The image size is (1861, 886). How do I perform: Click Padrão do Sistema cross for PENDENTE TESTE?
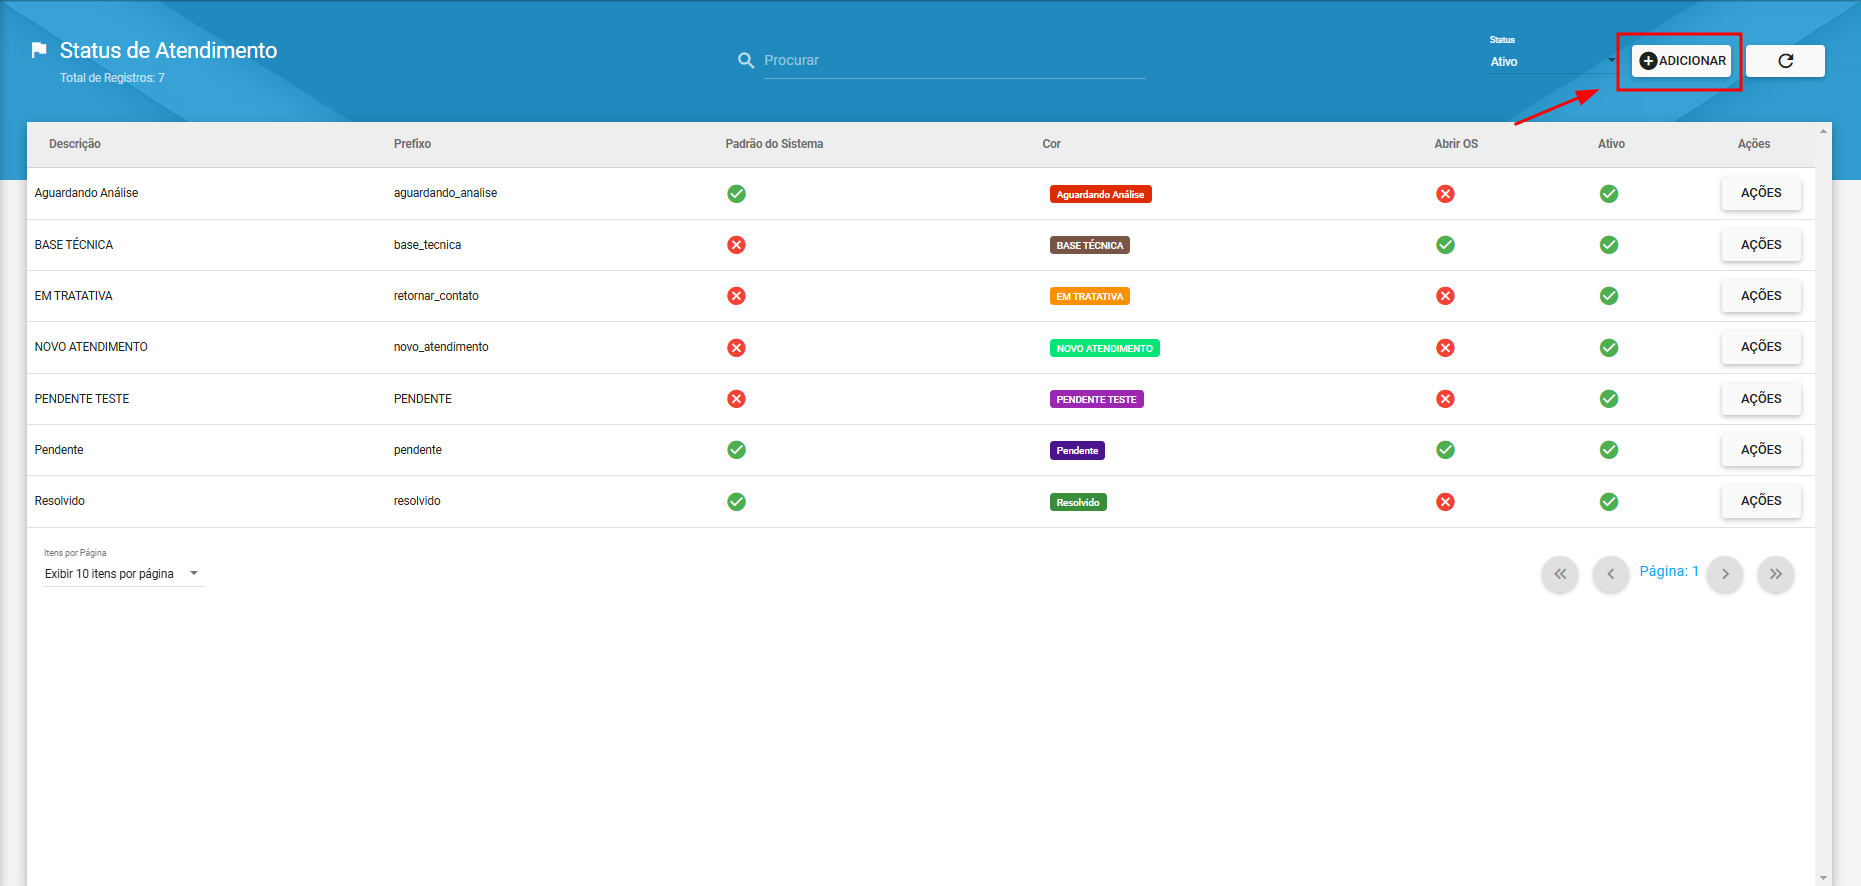736,399
